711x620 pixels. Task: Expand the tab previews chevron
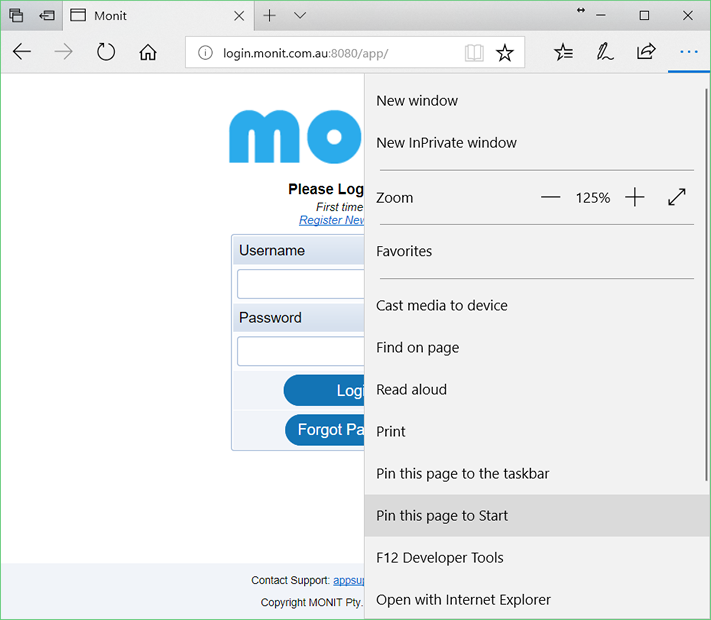coord(300,15)
